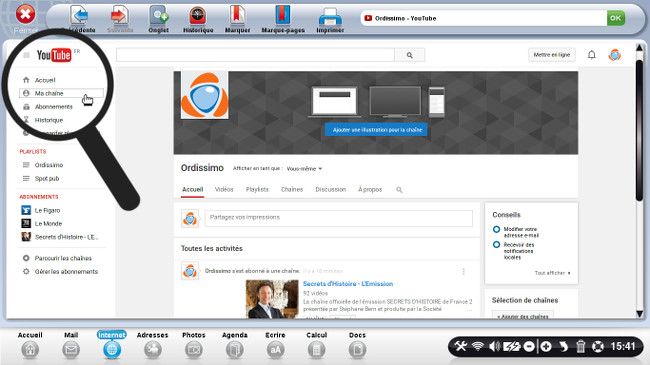The image size is (650, 365).
Task: Click the YouTube search magnifier button
Action: [x=410, y=55]
